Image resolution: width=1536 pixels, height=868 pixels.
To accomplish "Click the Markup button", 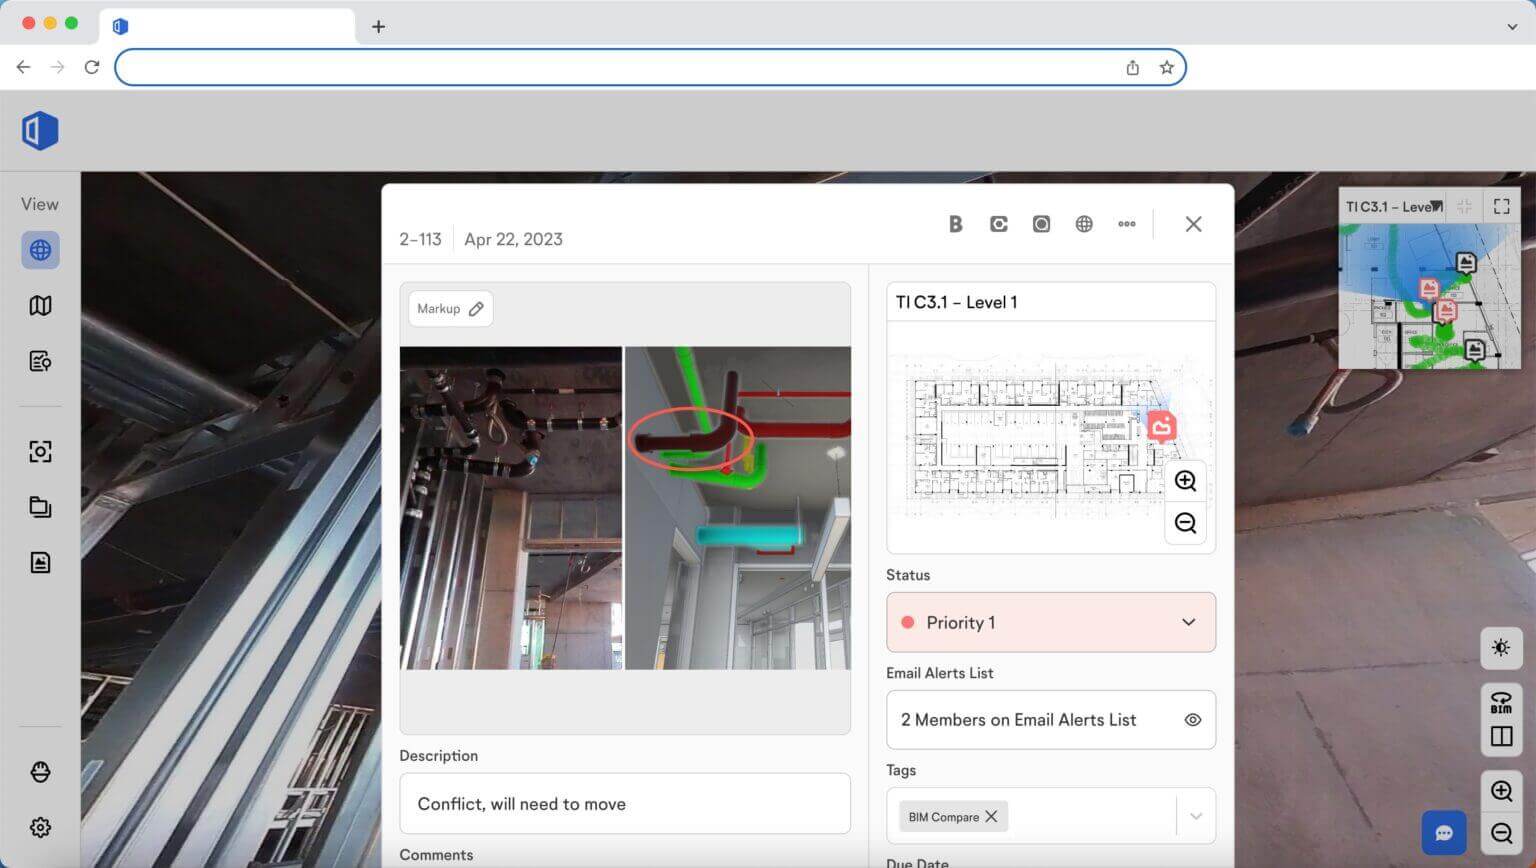I will click(x=450, y=309).
